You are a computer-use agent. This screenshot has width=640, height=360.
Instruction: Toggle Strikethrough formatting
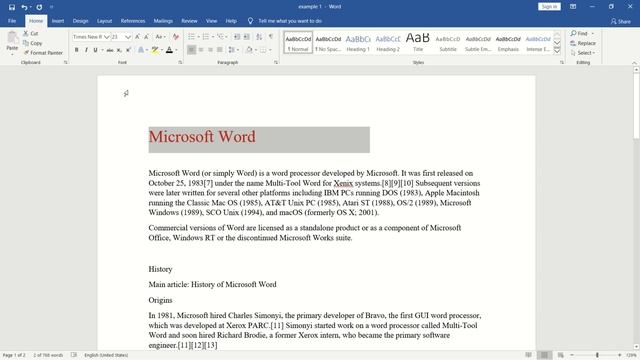pos(110,50)
